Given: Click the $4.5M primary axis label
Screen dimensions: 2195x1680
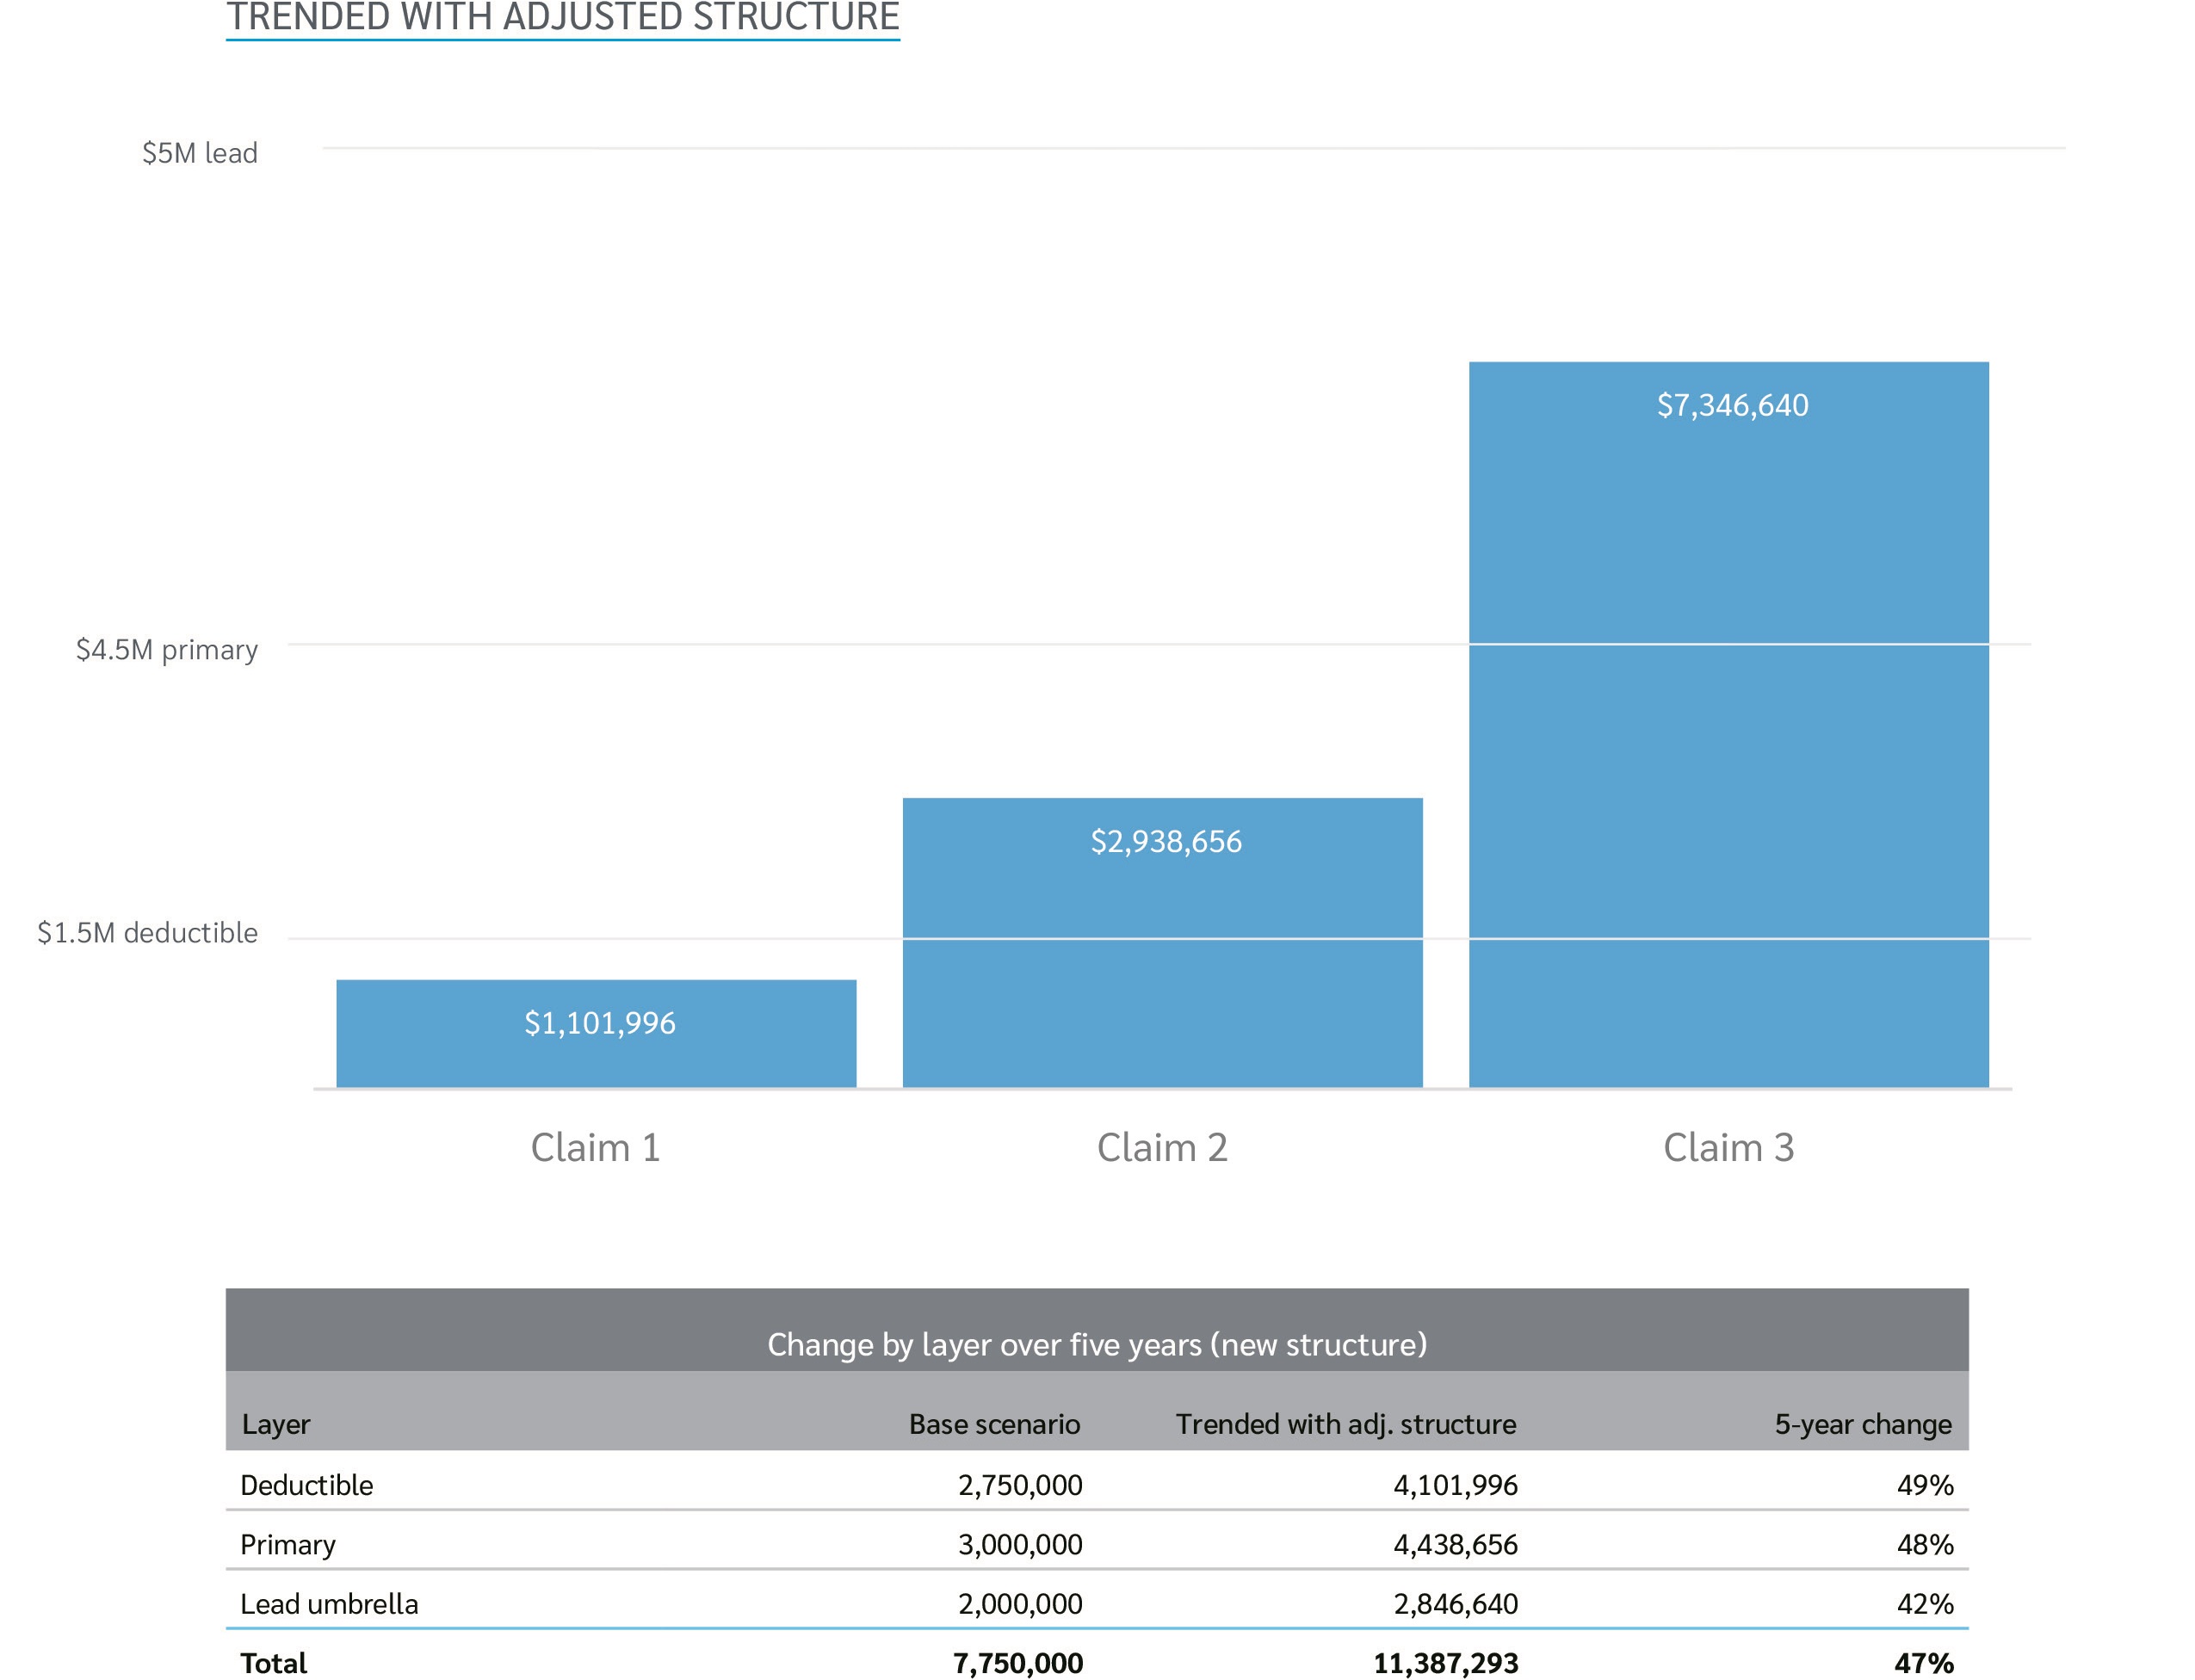Looking at the screenshot, I should pos(167,650).
